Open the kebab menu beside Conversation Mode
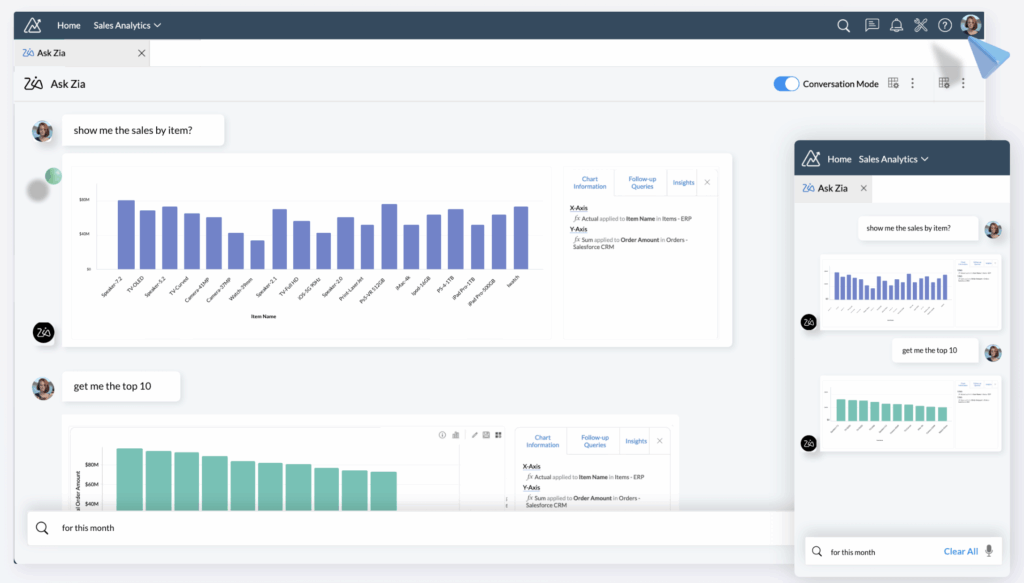The height and width of the screenshot is (583, 1024). [x=912, y=84]
